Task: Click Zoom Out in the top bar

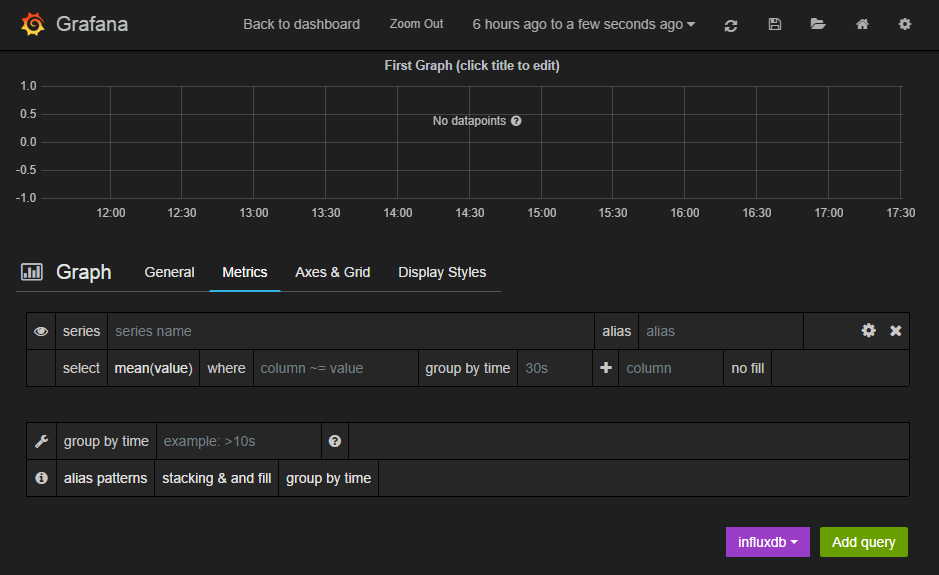Action: pos(416,24)
